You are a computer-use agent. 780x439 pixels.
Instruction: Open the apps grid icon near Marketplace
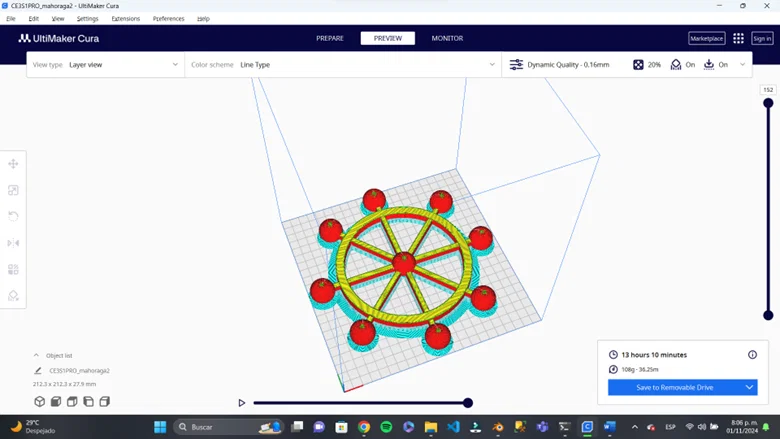point(738,38)
